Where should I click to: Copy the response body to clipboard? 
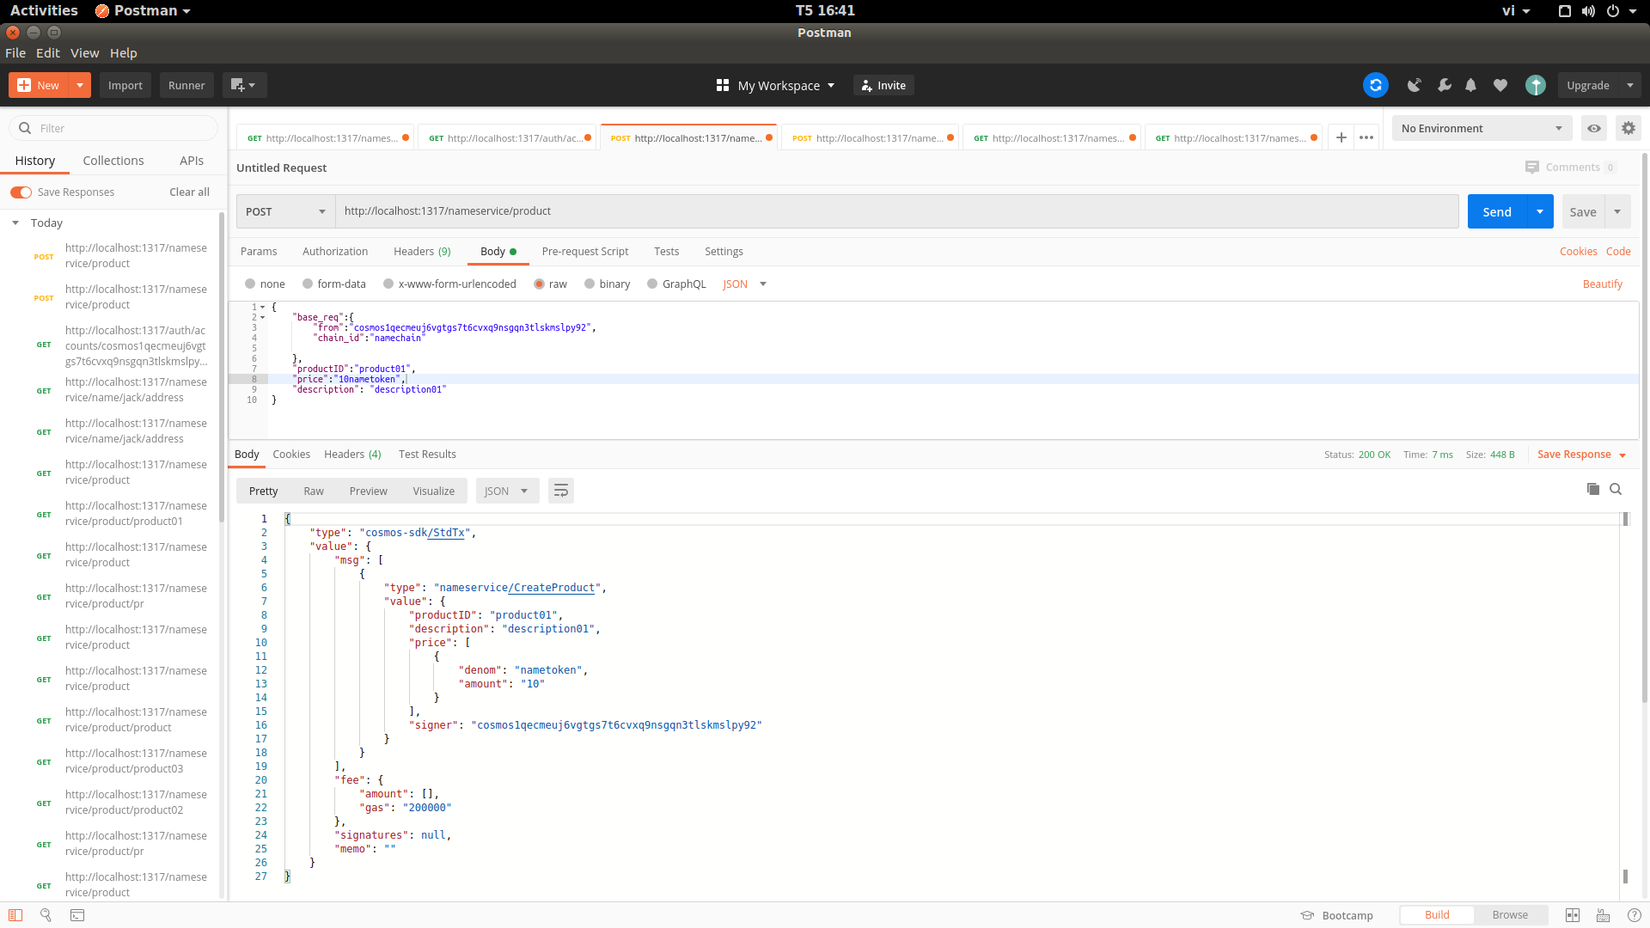click(1593, 489)
